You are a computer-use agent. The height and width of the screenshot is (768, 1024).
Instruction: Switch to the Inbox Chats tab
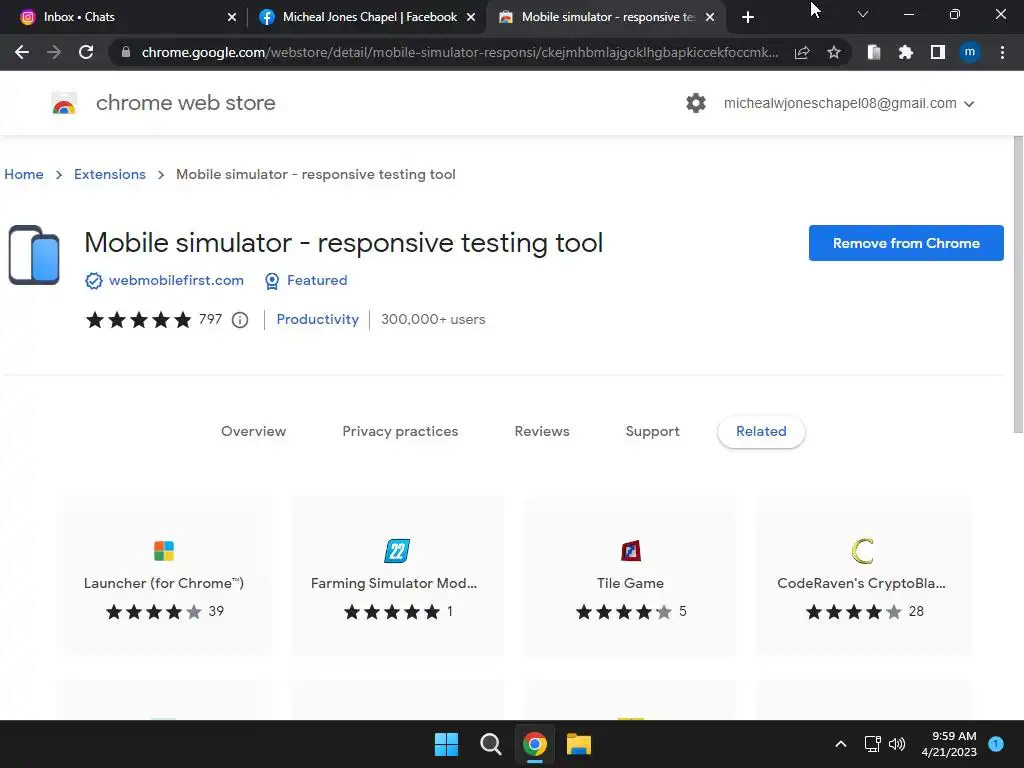point(124,17)
